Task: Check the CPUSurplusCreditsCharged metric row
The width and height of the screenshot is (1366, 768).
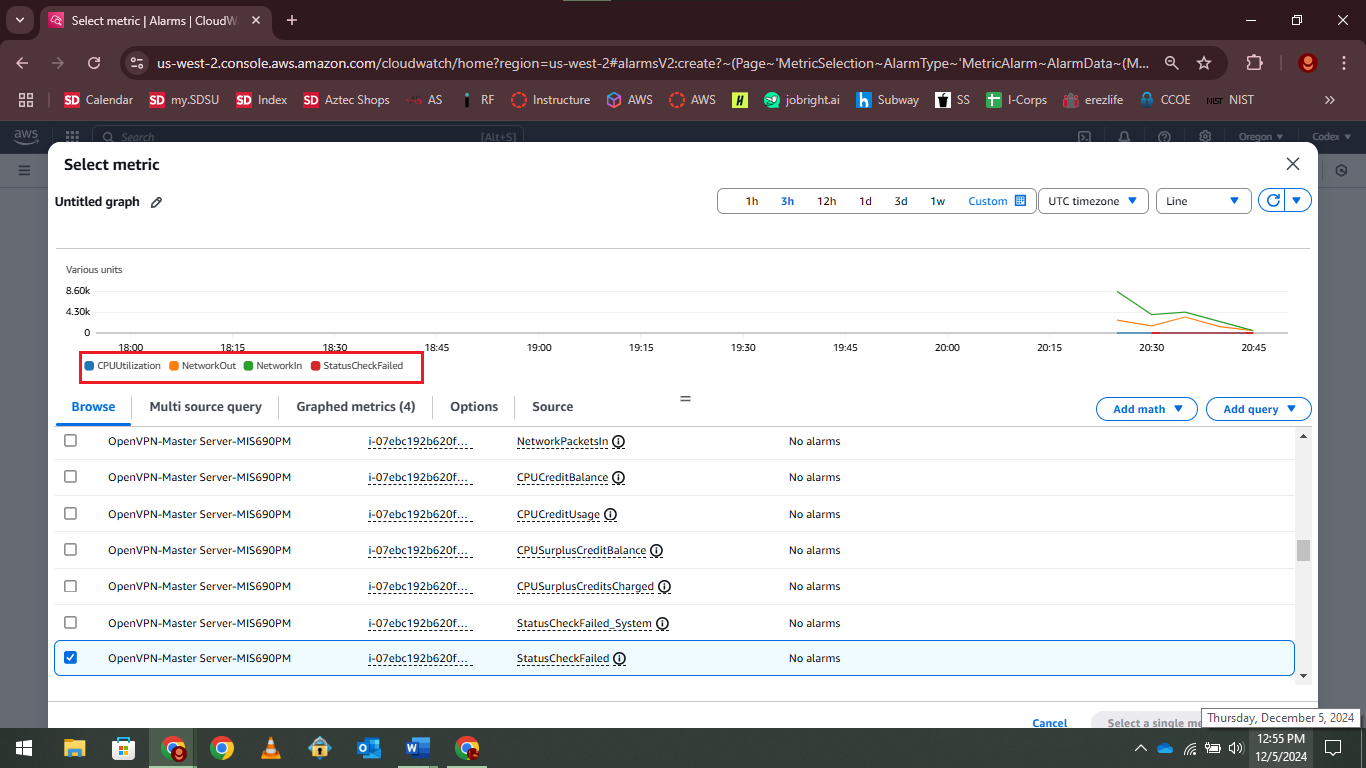Action: coord(70,586)
